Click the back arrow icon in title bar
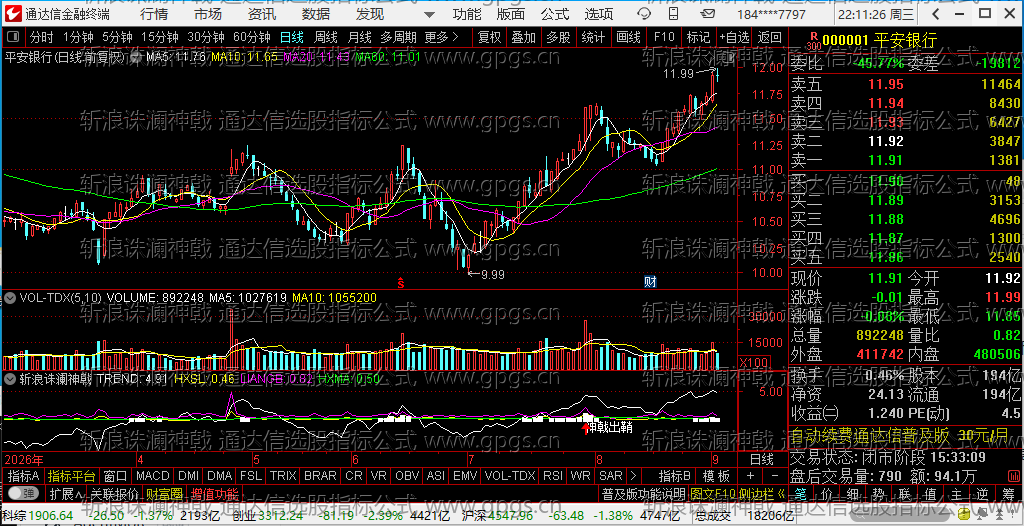Image resolution: width=1024 pixels, height=526 pixels. (x=937, y=14)
